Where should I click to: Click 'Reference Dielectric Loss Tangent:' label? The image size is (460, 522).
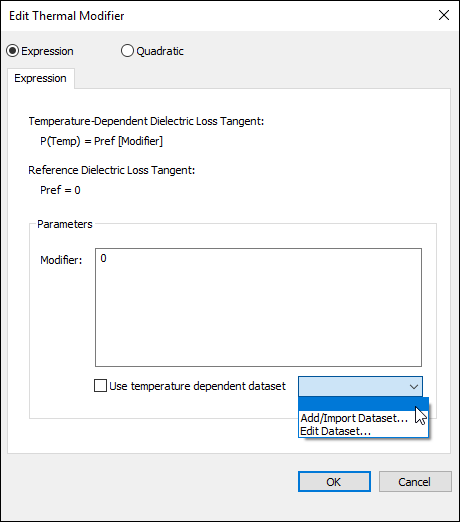coord(112,170)
